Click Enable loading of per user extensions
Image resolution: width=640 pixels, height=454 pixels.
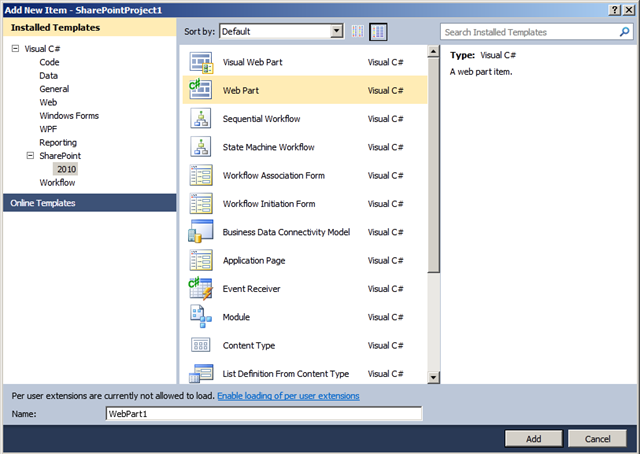coord(288,396)
